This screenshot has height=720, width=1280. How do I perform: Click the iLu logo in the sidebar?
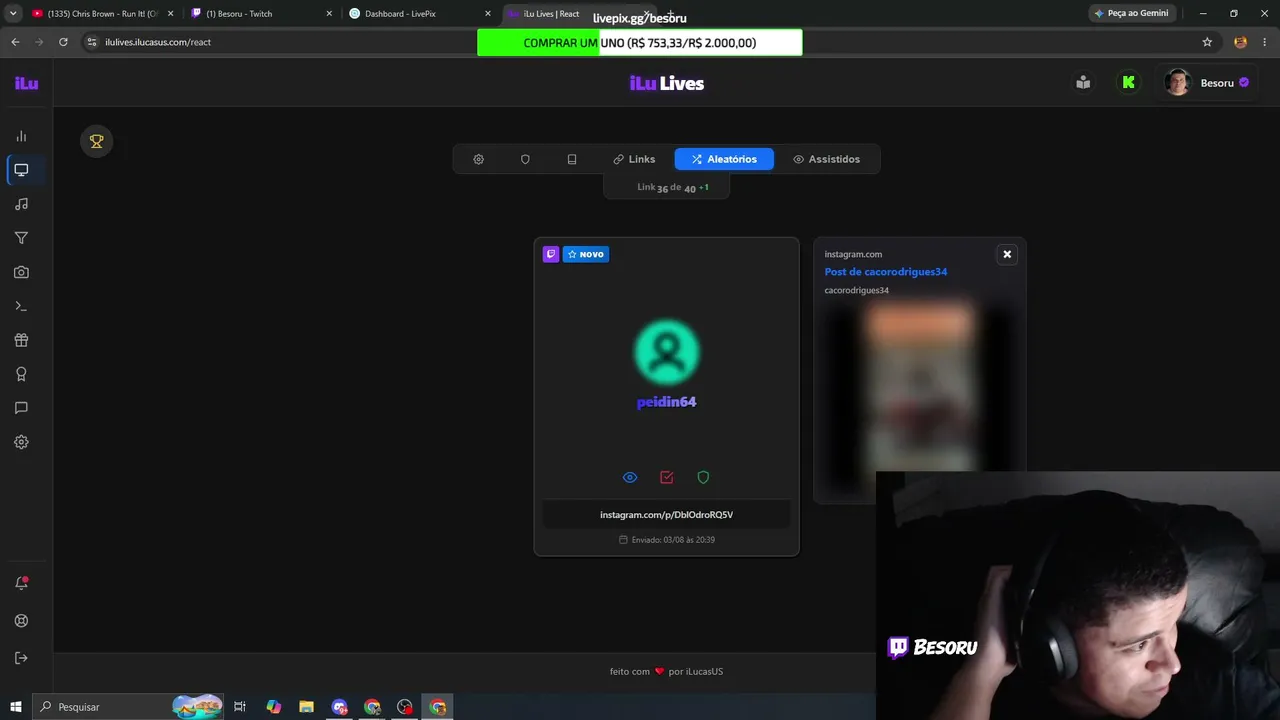click(x=26, y=83)
